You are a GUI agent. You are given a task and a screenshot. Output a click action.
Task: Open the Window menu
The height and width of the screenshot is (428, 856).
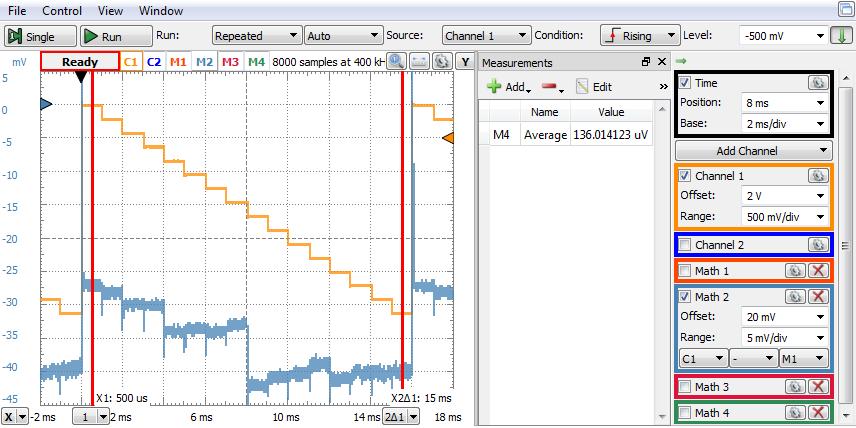pos(160,10)
